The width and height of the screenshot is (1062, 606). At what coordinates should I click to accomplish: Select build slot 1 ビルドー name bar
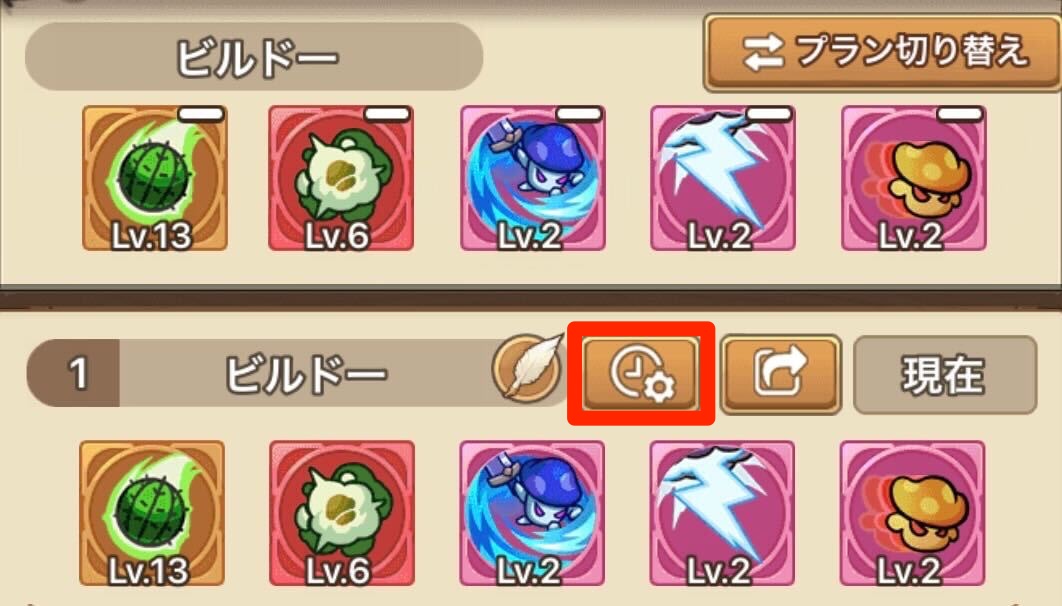(298, 373)
